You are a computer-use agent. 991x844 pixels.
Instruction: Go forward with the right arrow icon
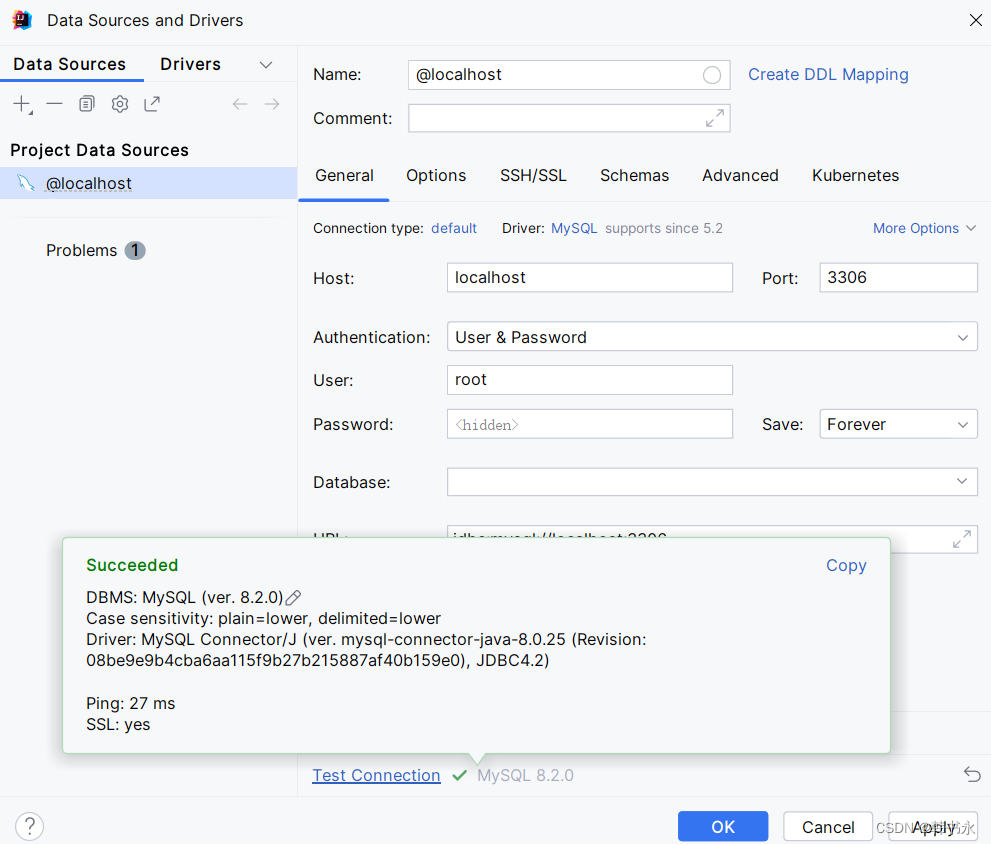tap(272, 104)
